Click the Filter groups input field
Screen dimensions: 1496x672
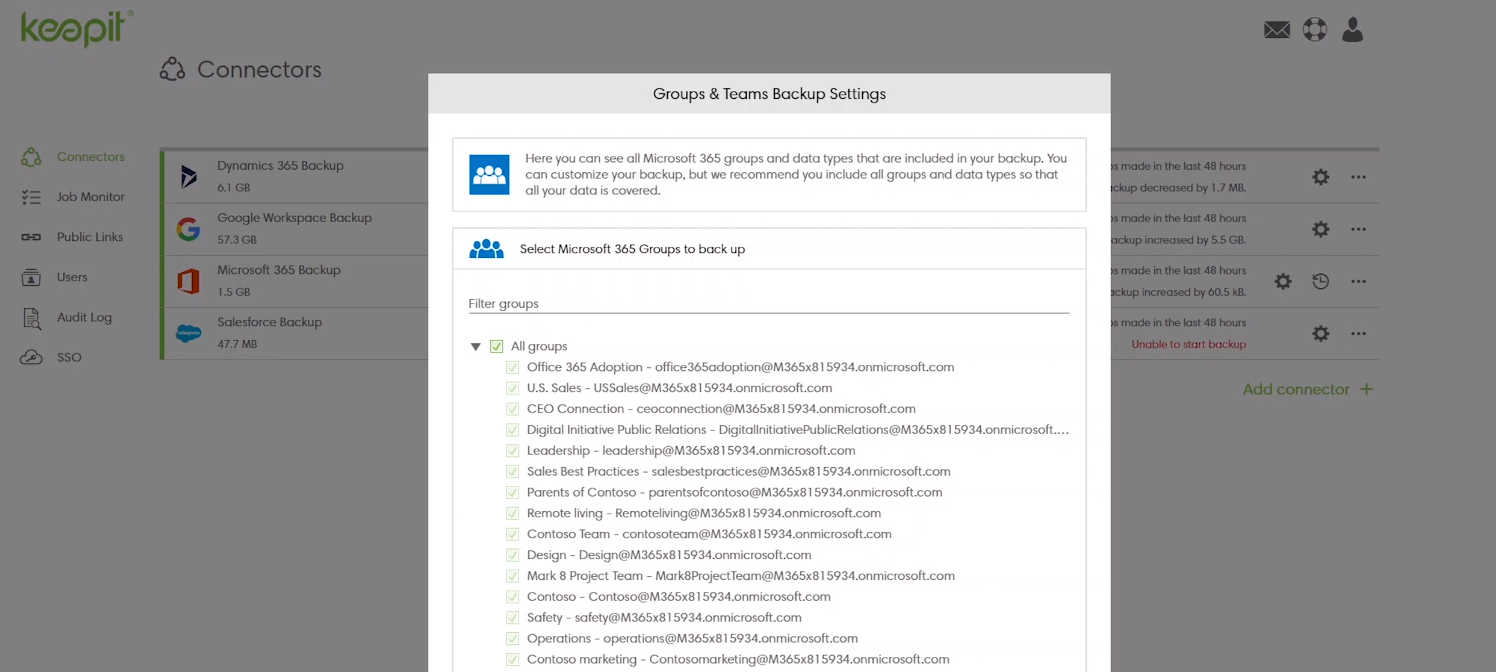768,303
